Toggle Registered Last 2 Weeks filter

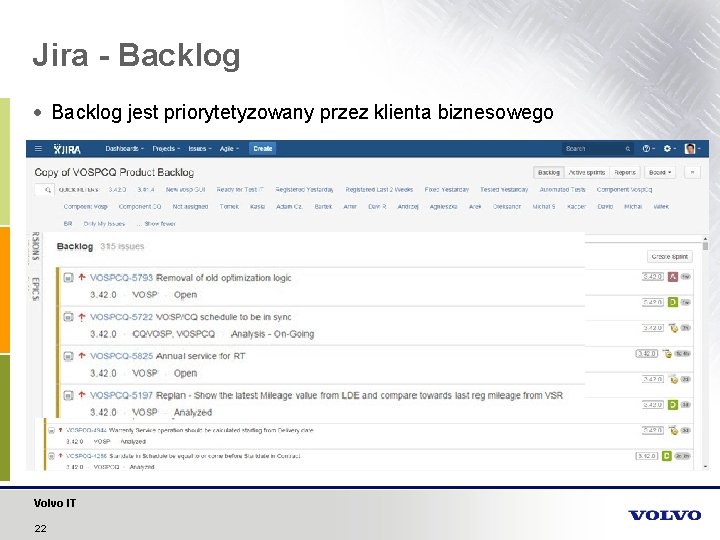(379, 190)
